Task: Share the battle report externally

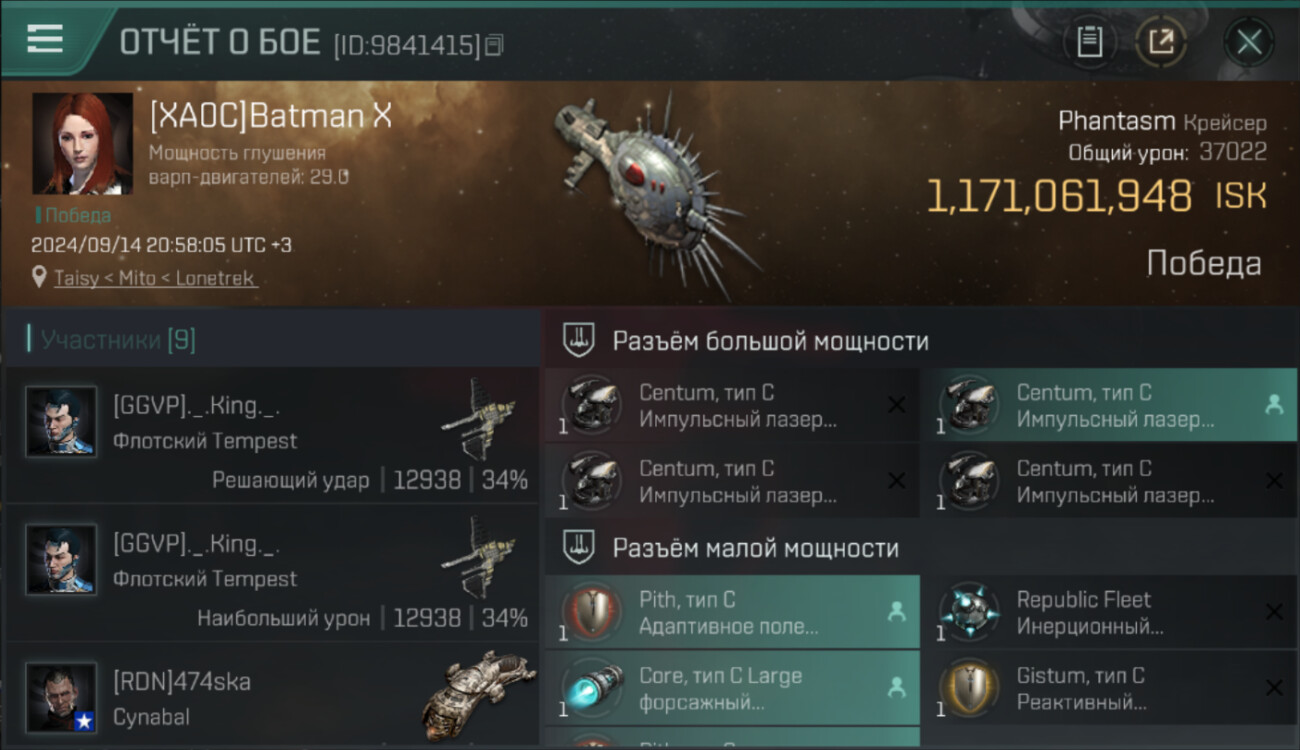Action: tap(1160, 42)
